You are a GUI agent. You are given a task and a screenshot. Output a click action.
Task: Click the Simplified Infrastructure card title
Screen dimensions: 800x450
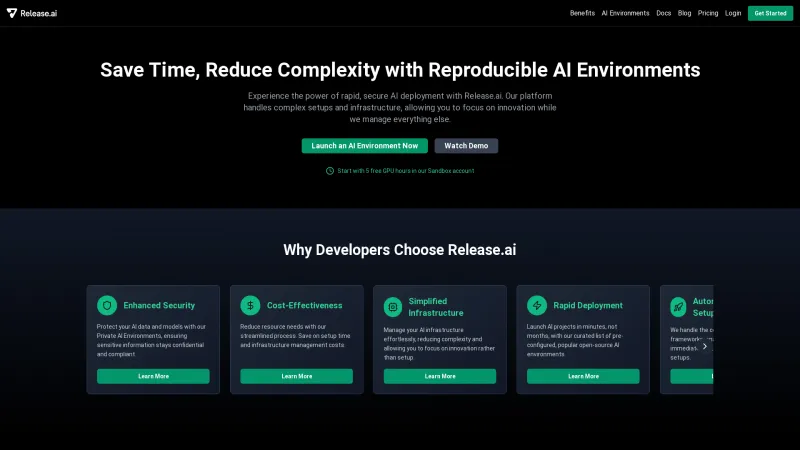click(436, 307)
